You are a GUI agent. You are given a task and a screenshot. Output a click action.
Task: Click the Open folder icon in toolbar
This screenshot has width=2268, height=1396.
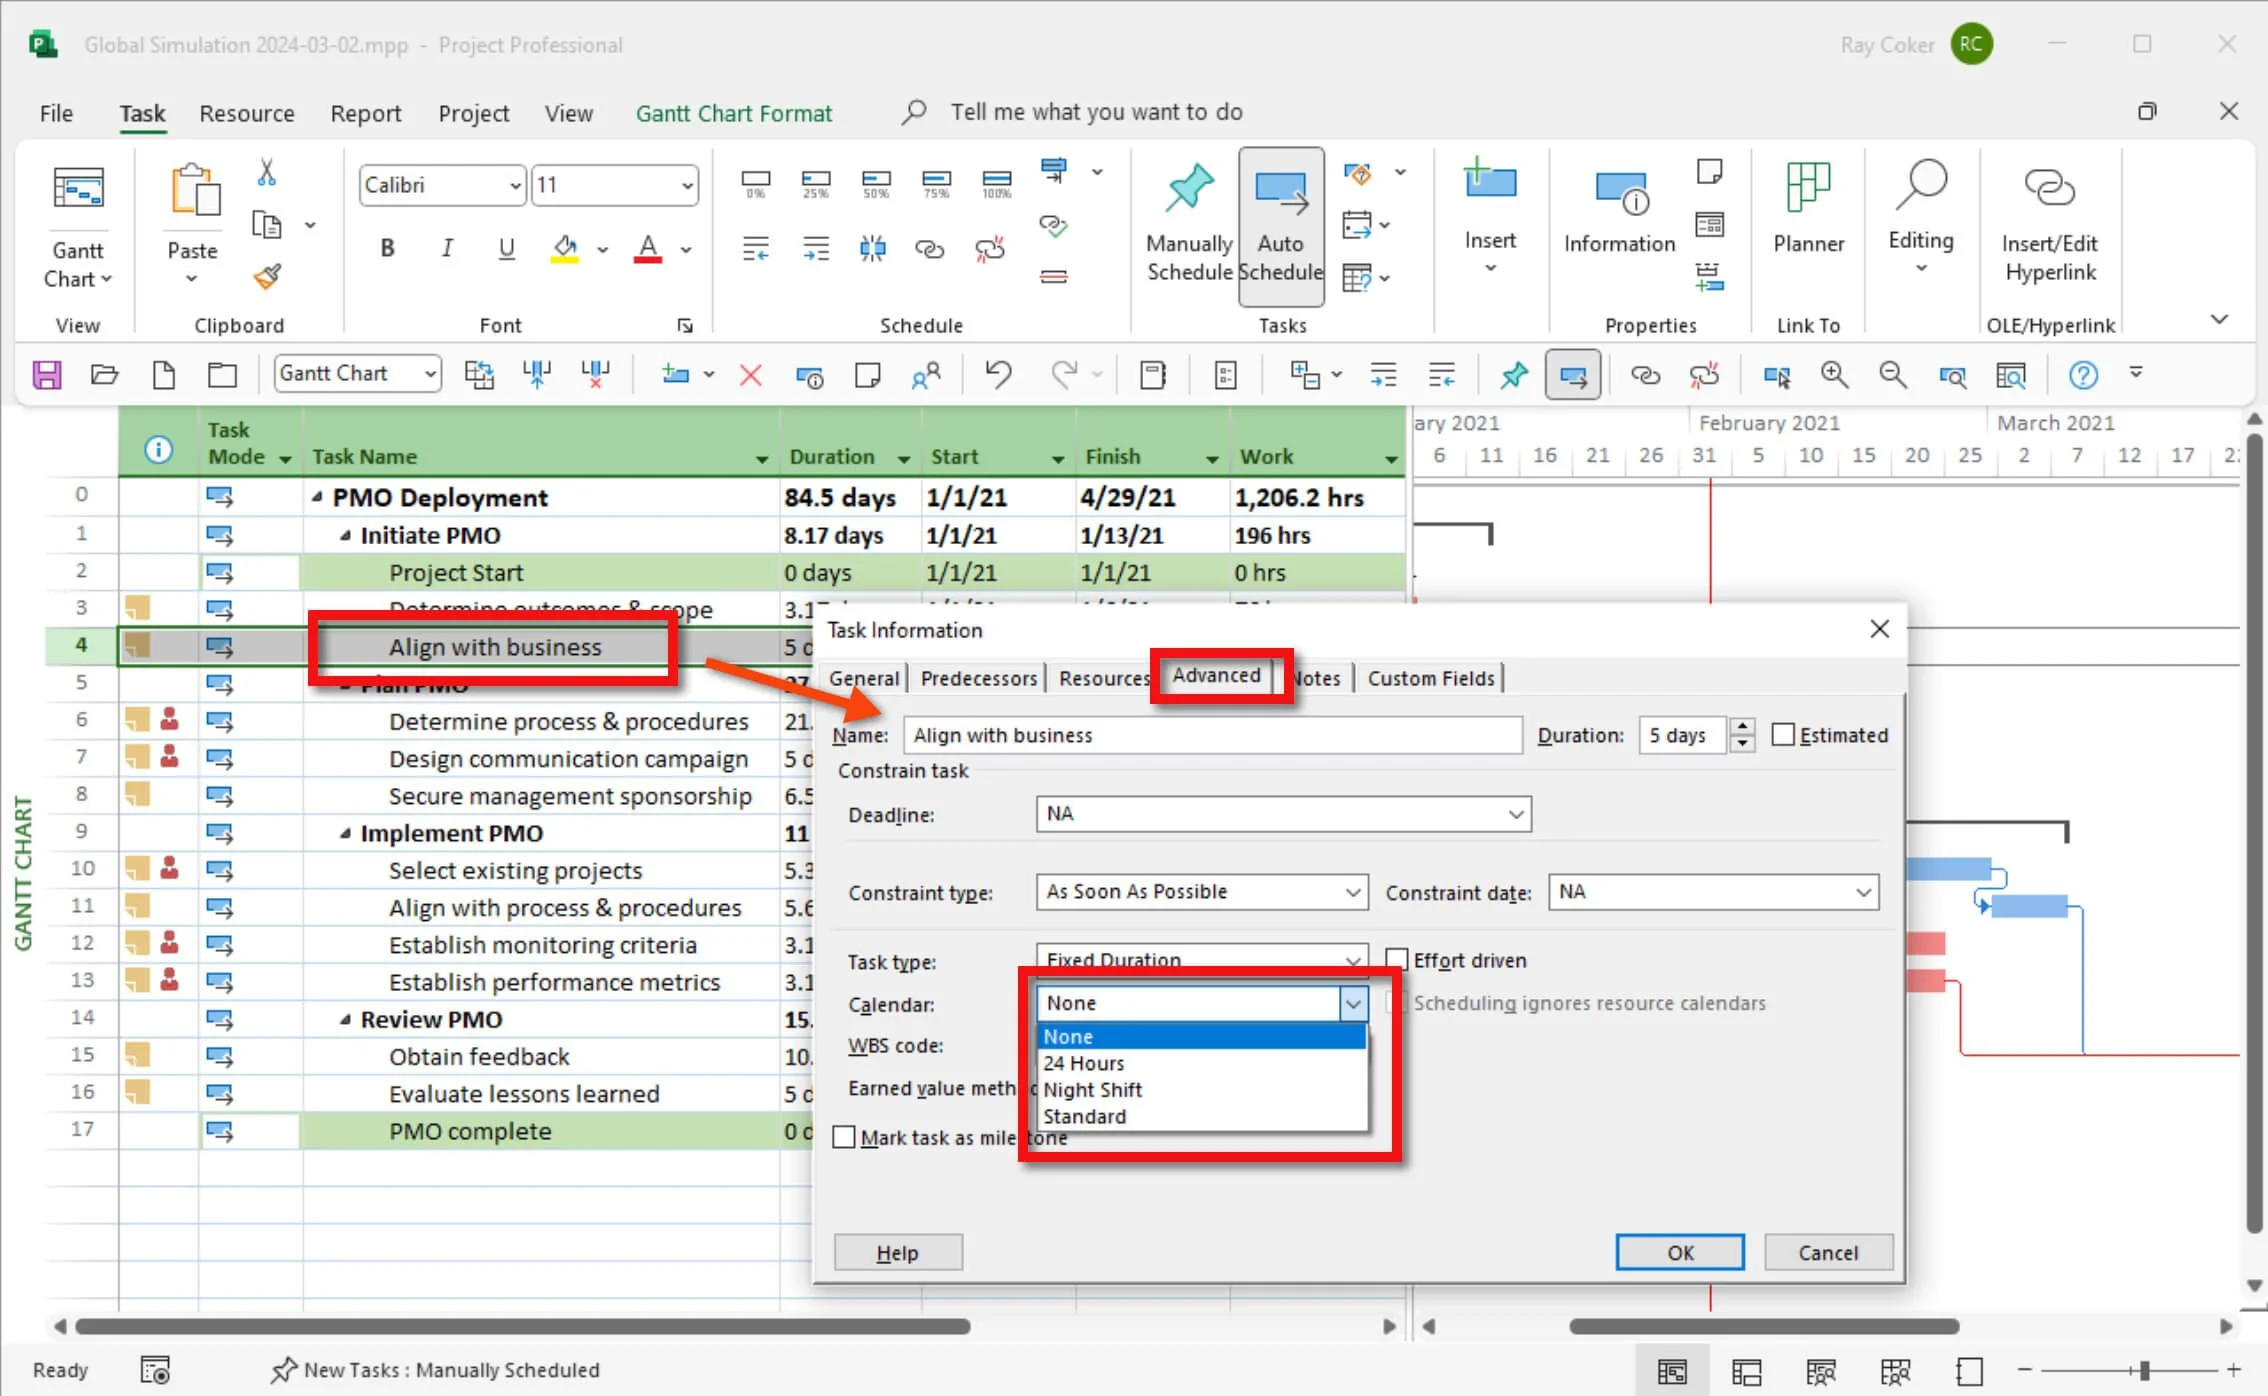(x=105, y=375)
